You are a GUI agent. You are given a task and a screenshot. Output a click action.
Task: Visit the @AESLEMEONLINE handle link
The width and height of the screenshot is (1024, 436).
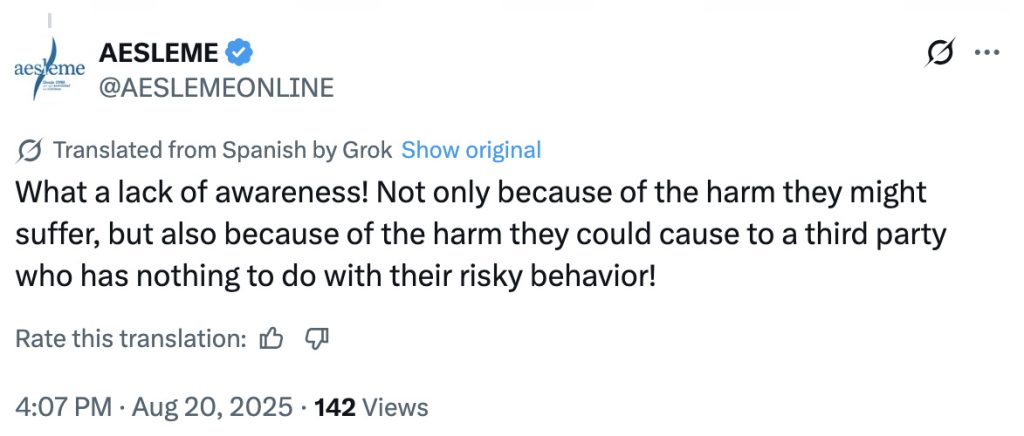pos(217,88)
